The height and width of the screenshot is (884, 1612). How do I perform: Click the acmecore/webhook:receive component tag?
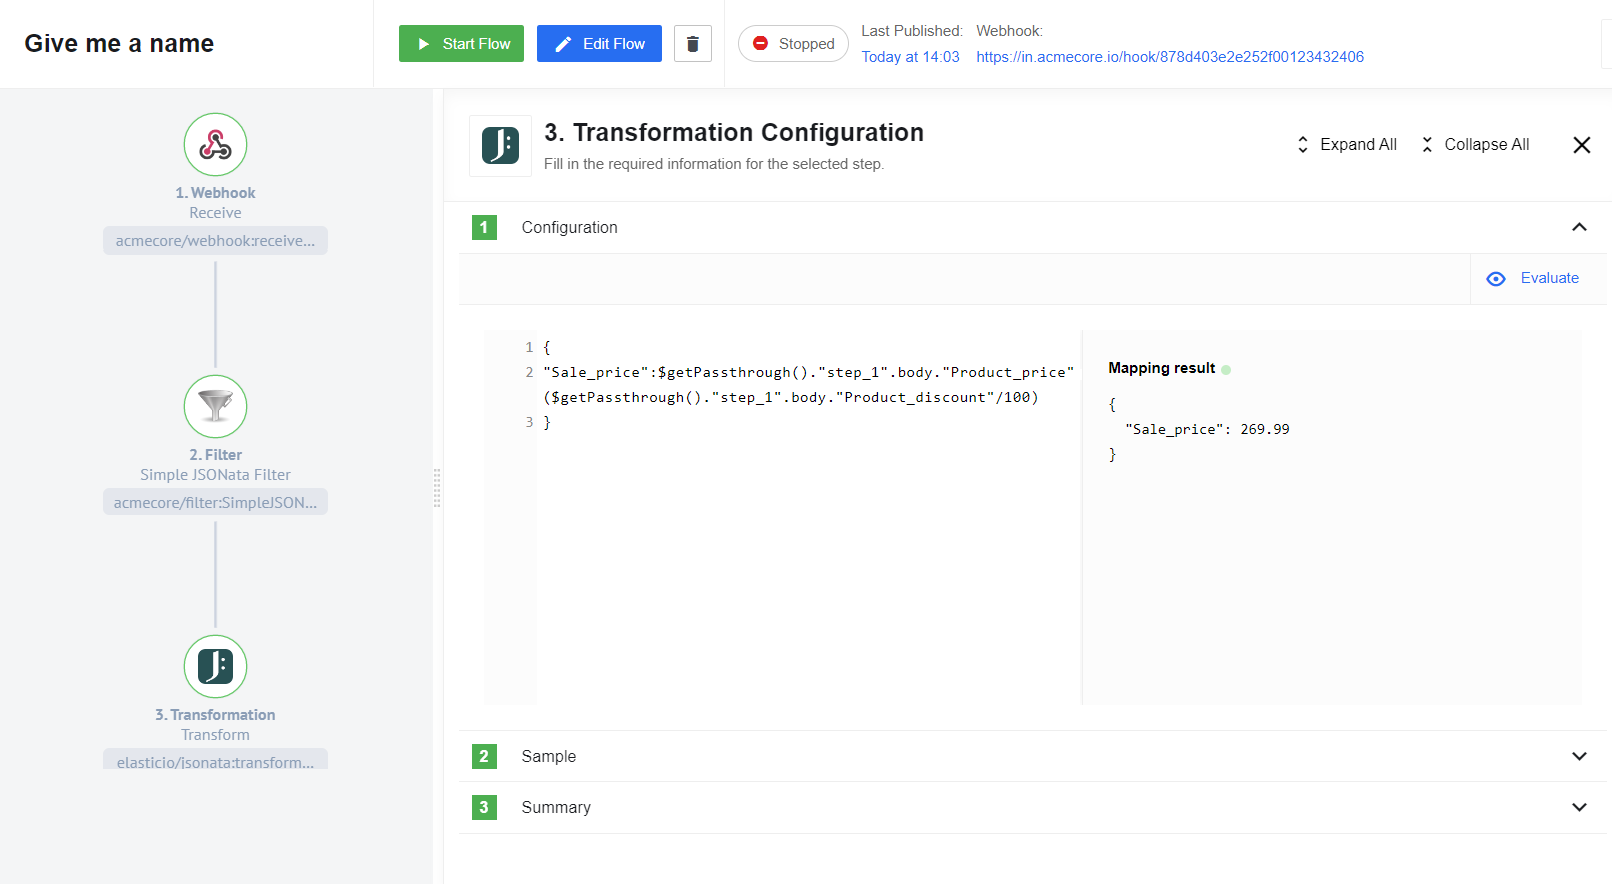[x=215, y=241]
